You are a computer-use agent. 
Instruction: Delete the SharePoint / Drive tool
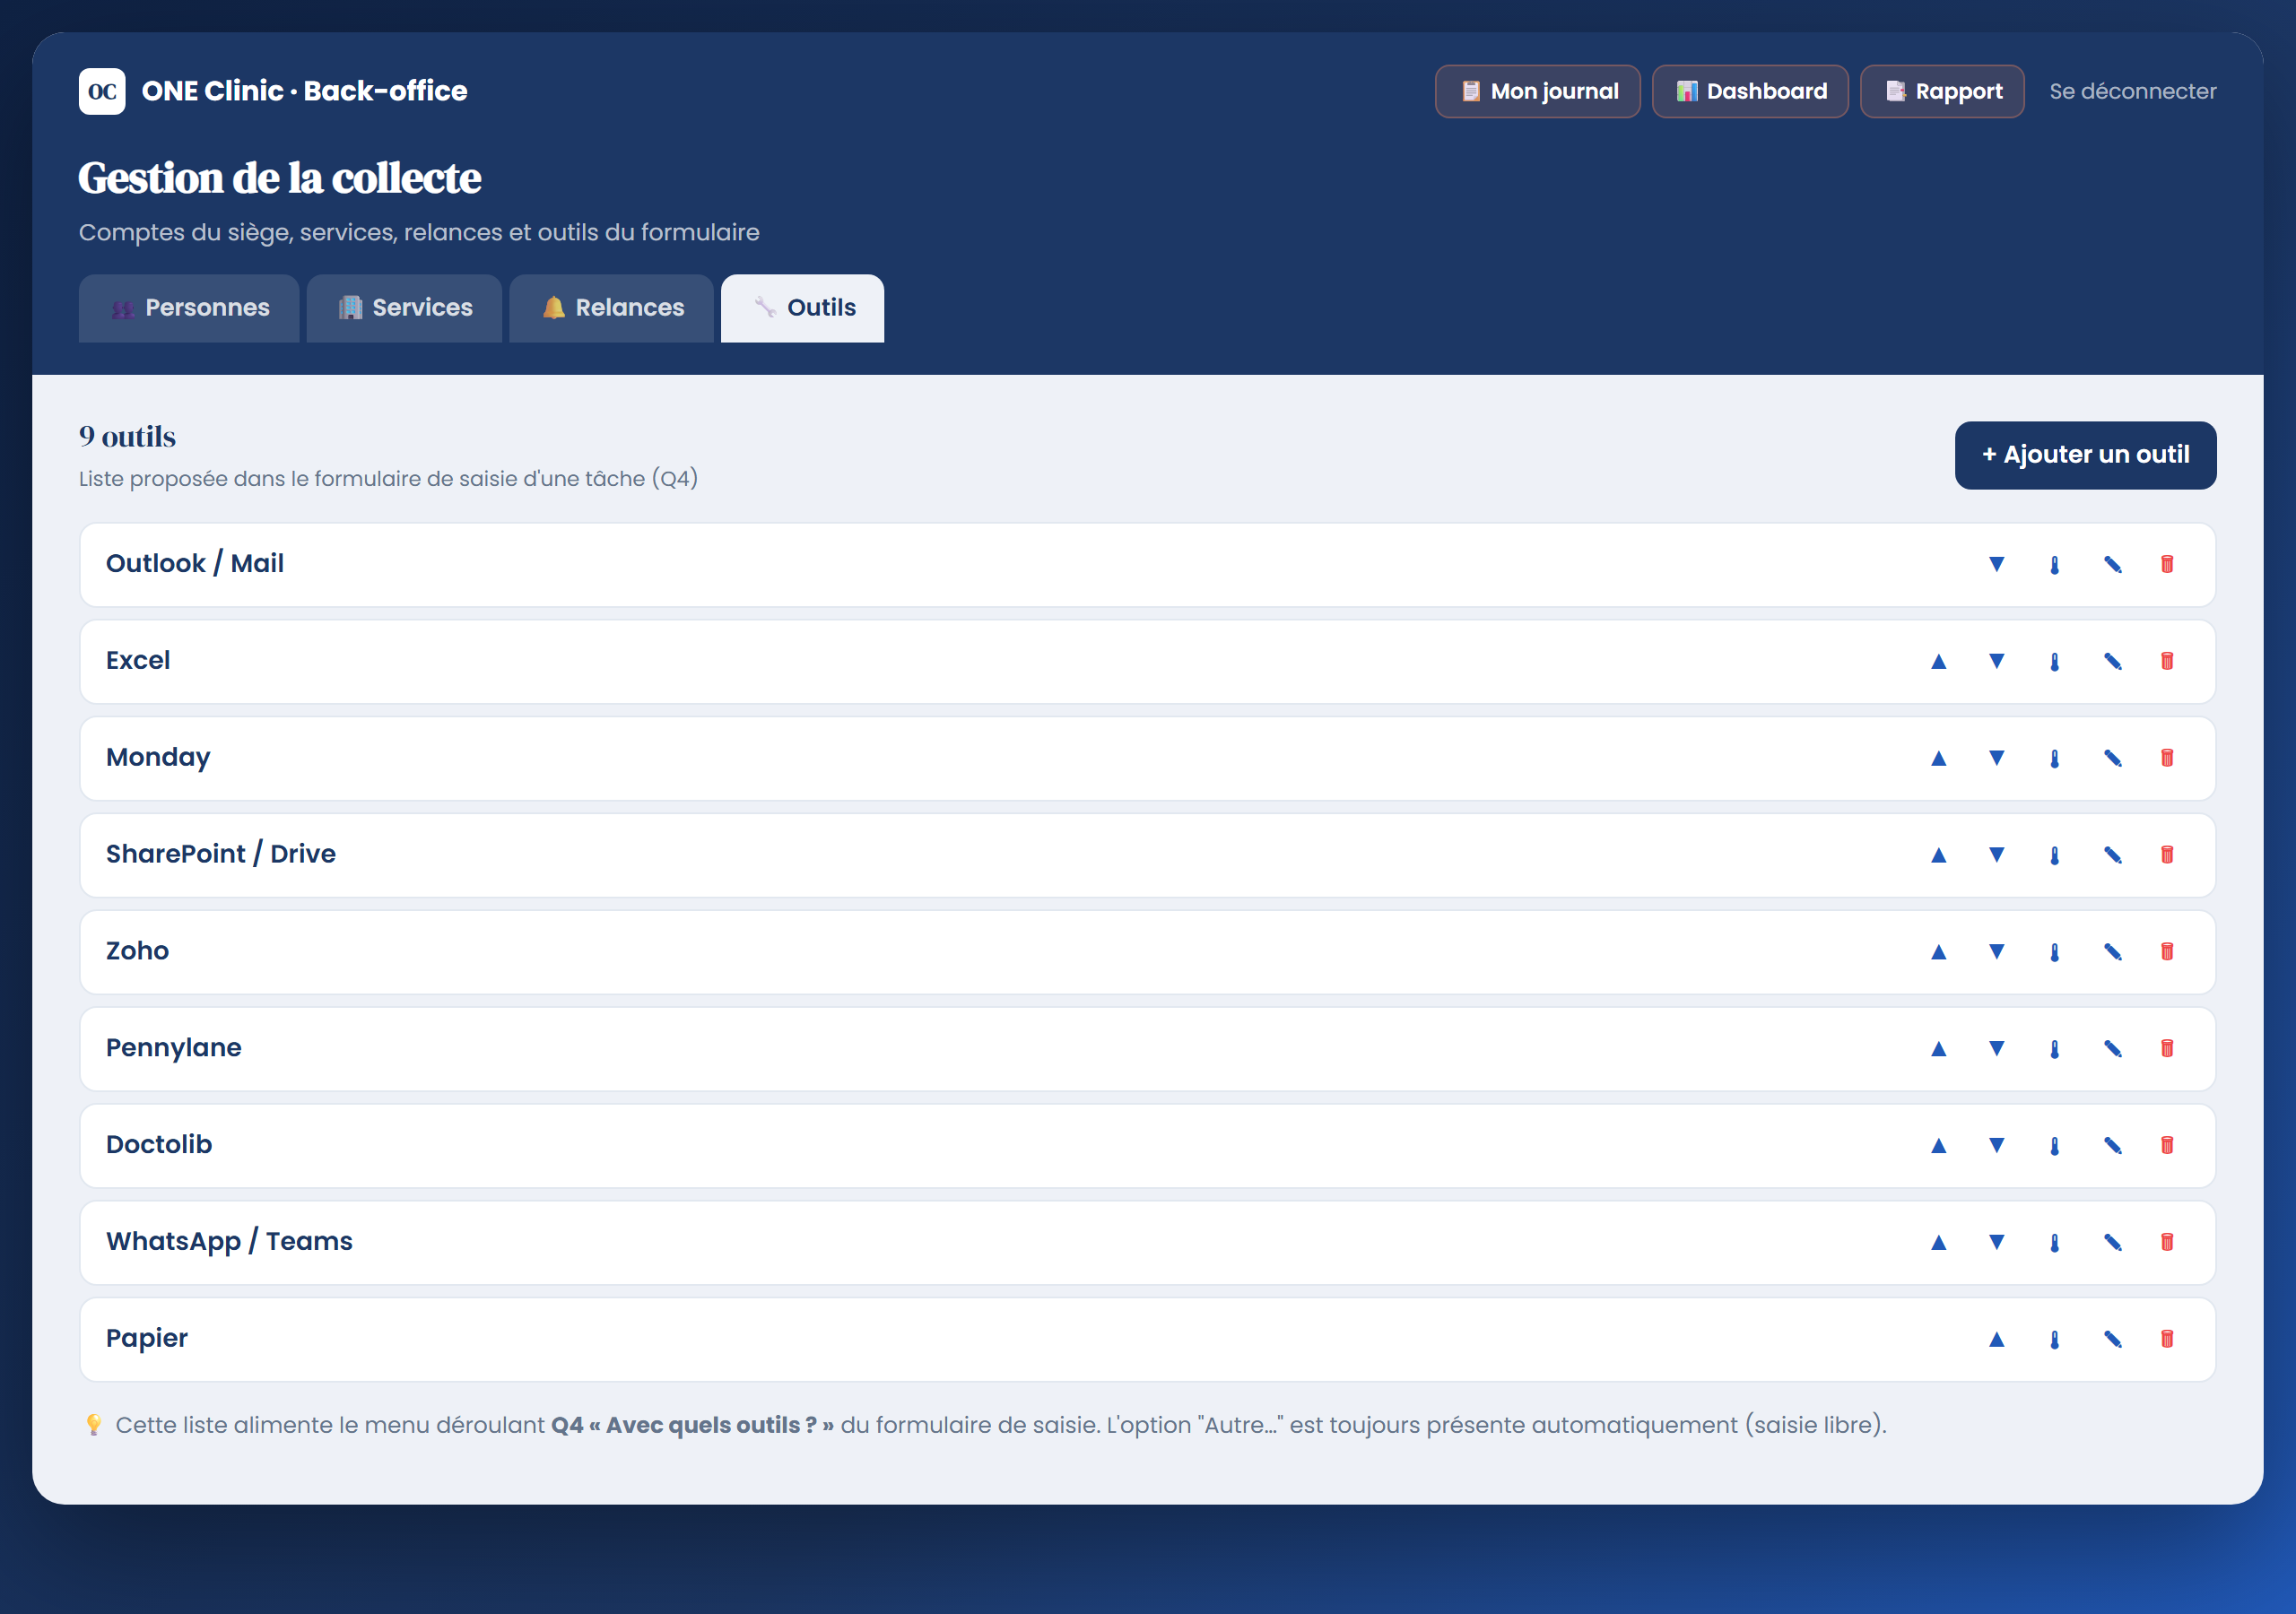(2167, 855)
